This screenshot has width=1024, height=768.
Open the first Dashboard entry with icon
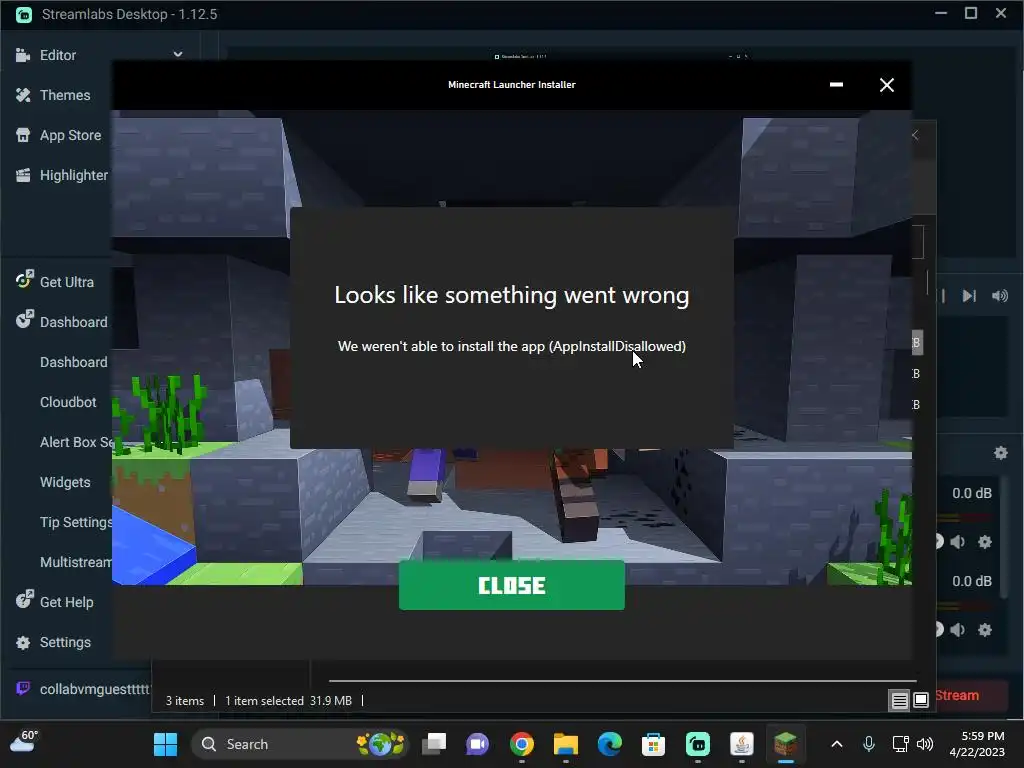pyautogui.click(x=73, y=322)
